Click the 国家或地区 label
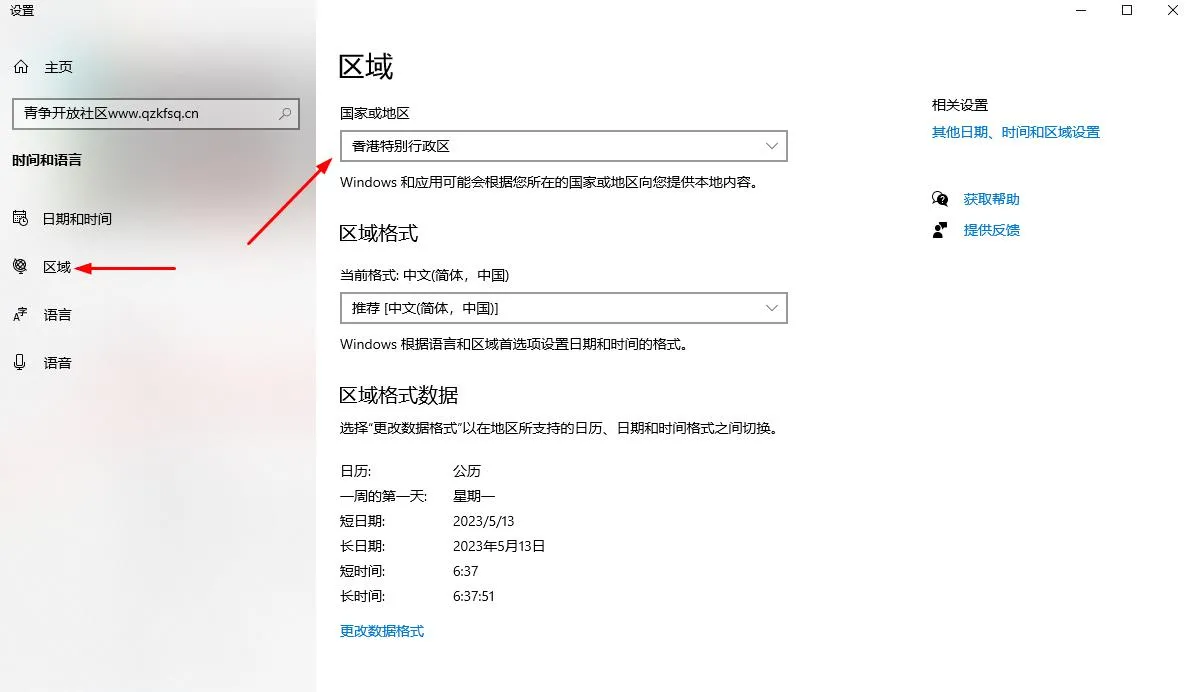1191x692 pixels. (374, 113)
